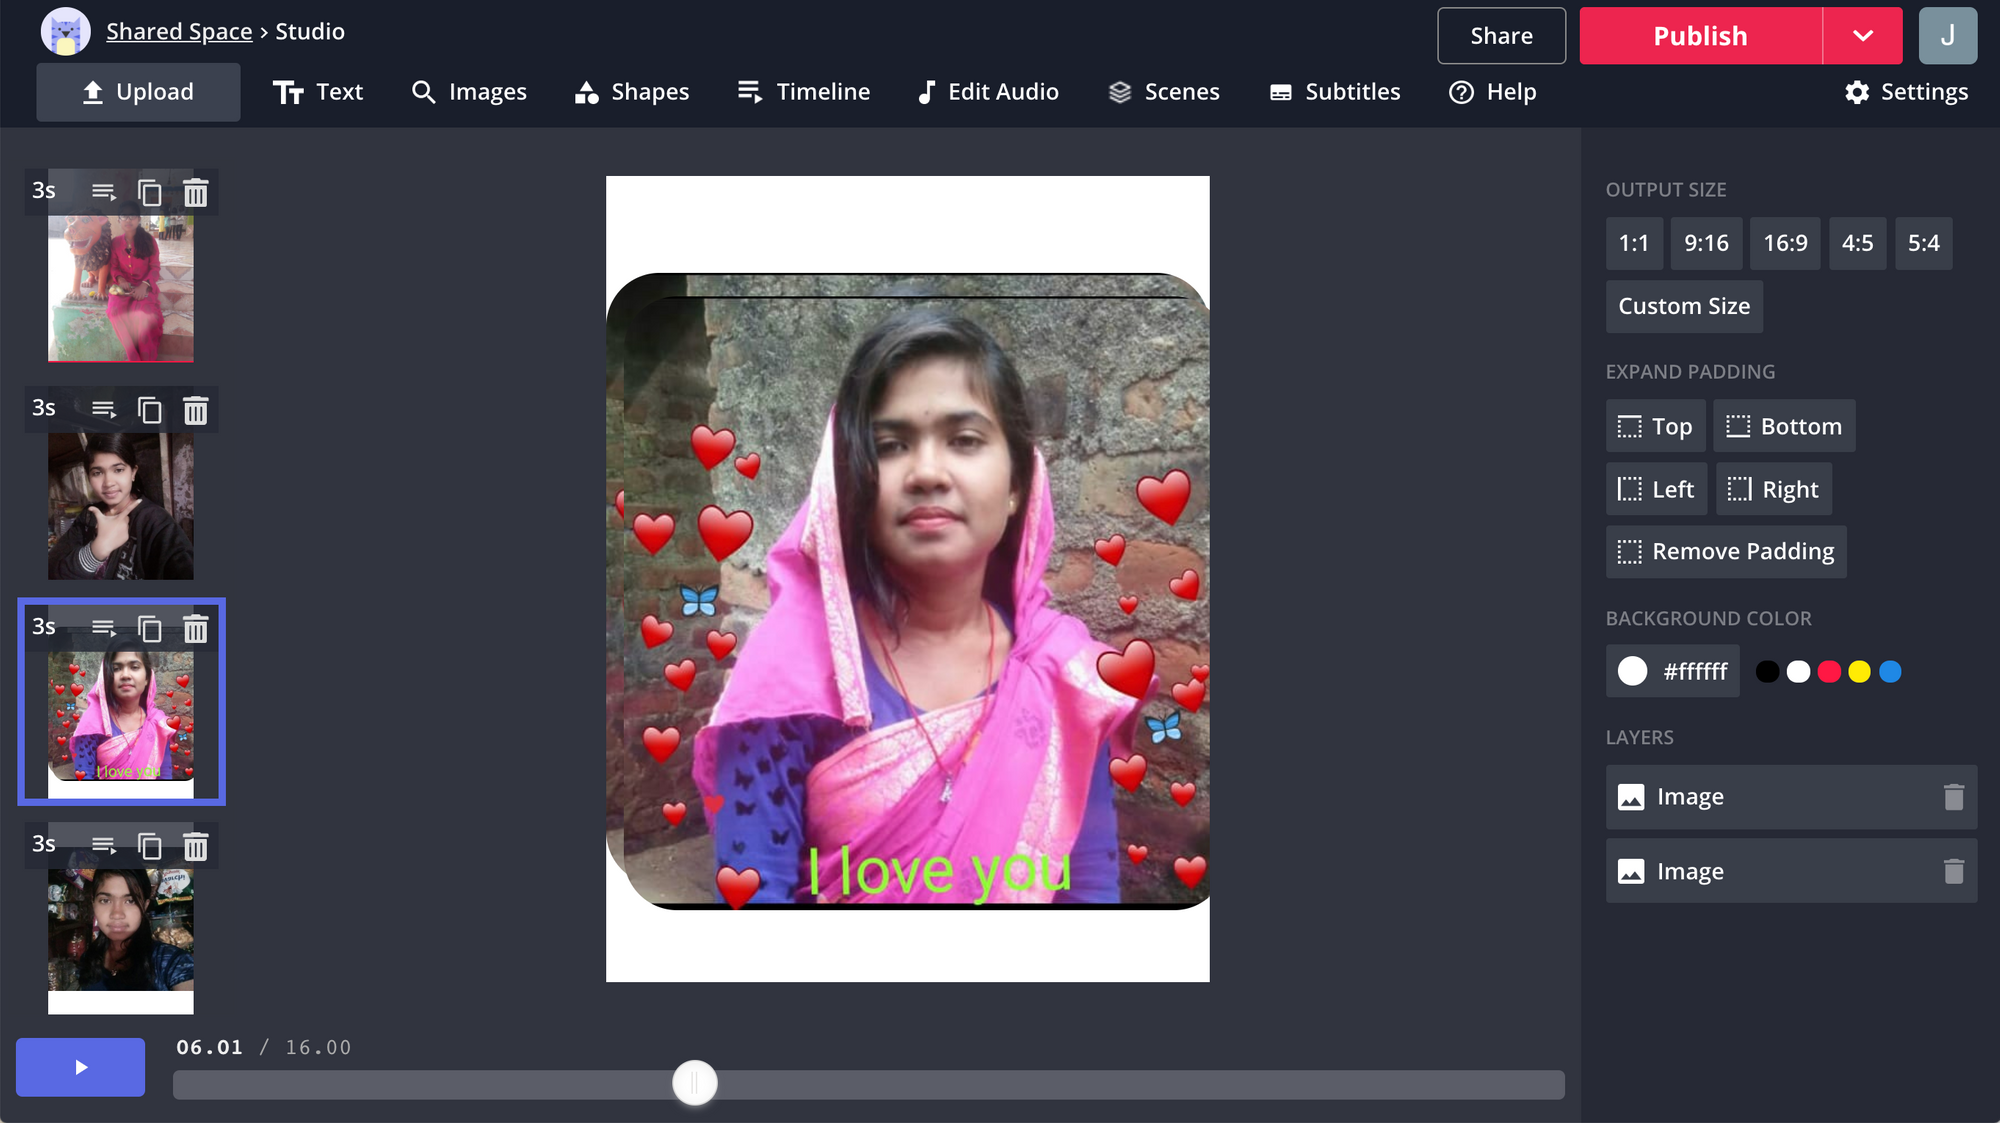Choose the 16:9 aspect ratio
This screenshot has height=1123, width=2000.
(x=1784, y=243)
